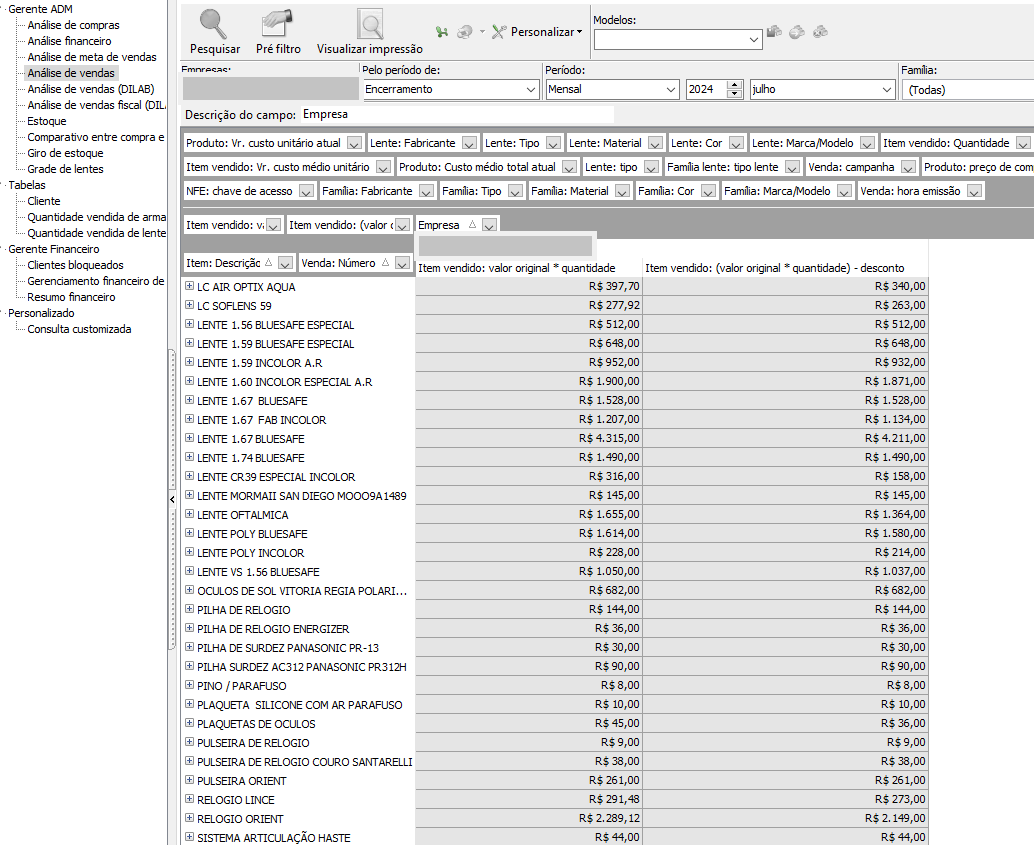Open filter button on Lente: Fabricante field
The image size is (1034, 846).
(x=469, y=143)
